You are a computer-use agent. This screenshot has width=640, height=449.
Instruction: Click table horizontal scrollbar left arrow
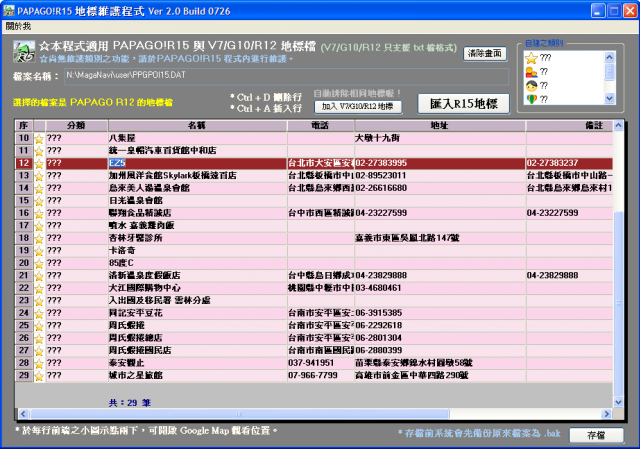23,414
